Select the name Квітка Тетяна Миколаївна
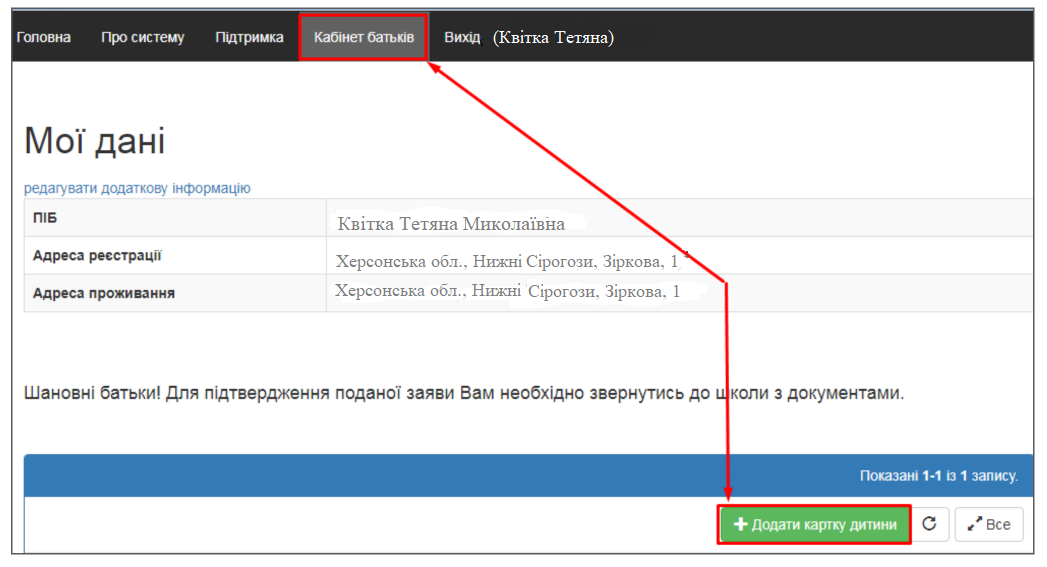The height and width of the screenshot is (567, 1047). point(451,224)
